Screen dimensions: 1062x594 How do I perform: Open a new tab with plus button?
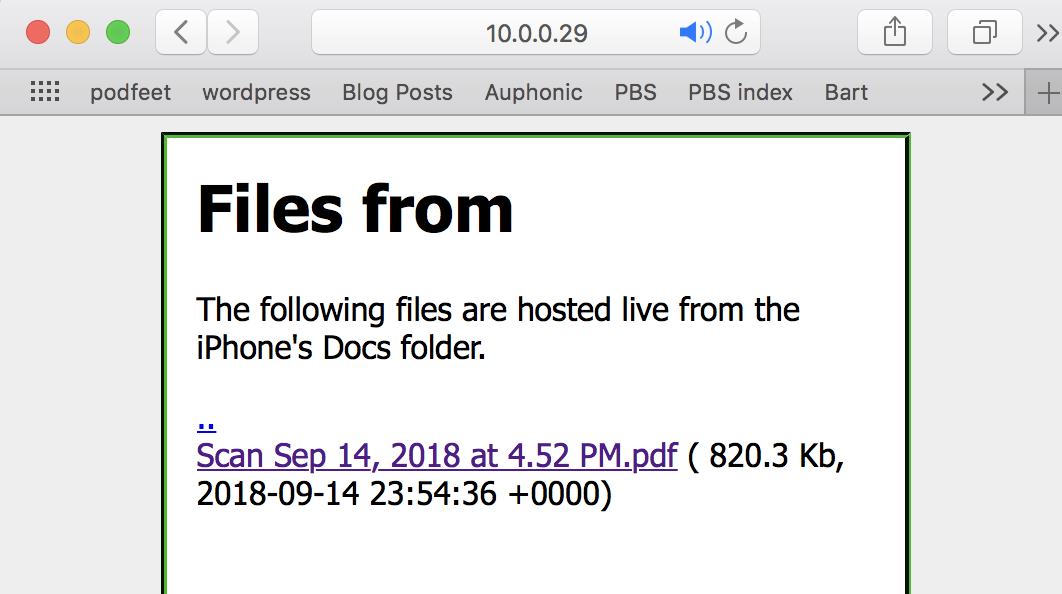pos(1048,93)
